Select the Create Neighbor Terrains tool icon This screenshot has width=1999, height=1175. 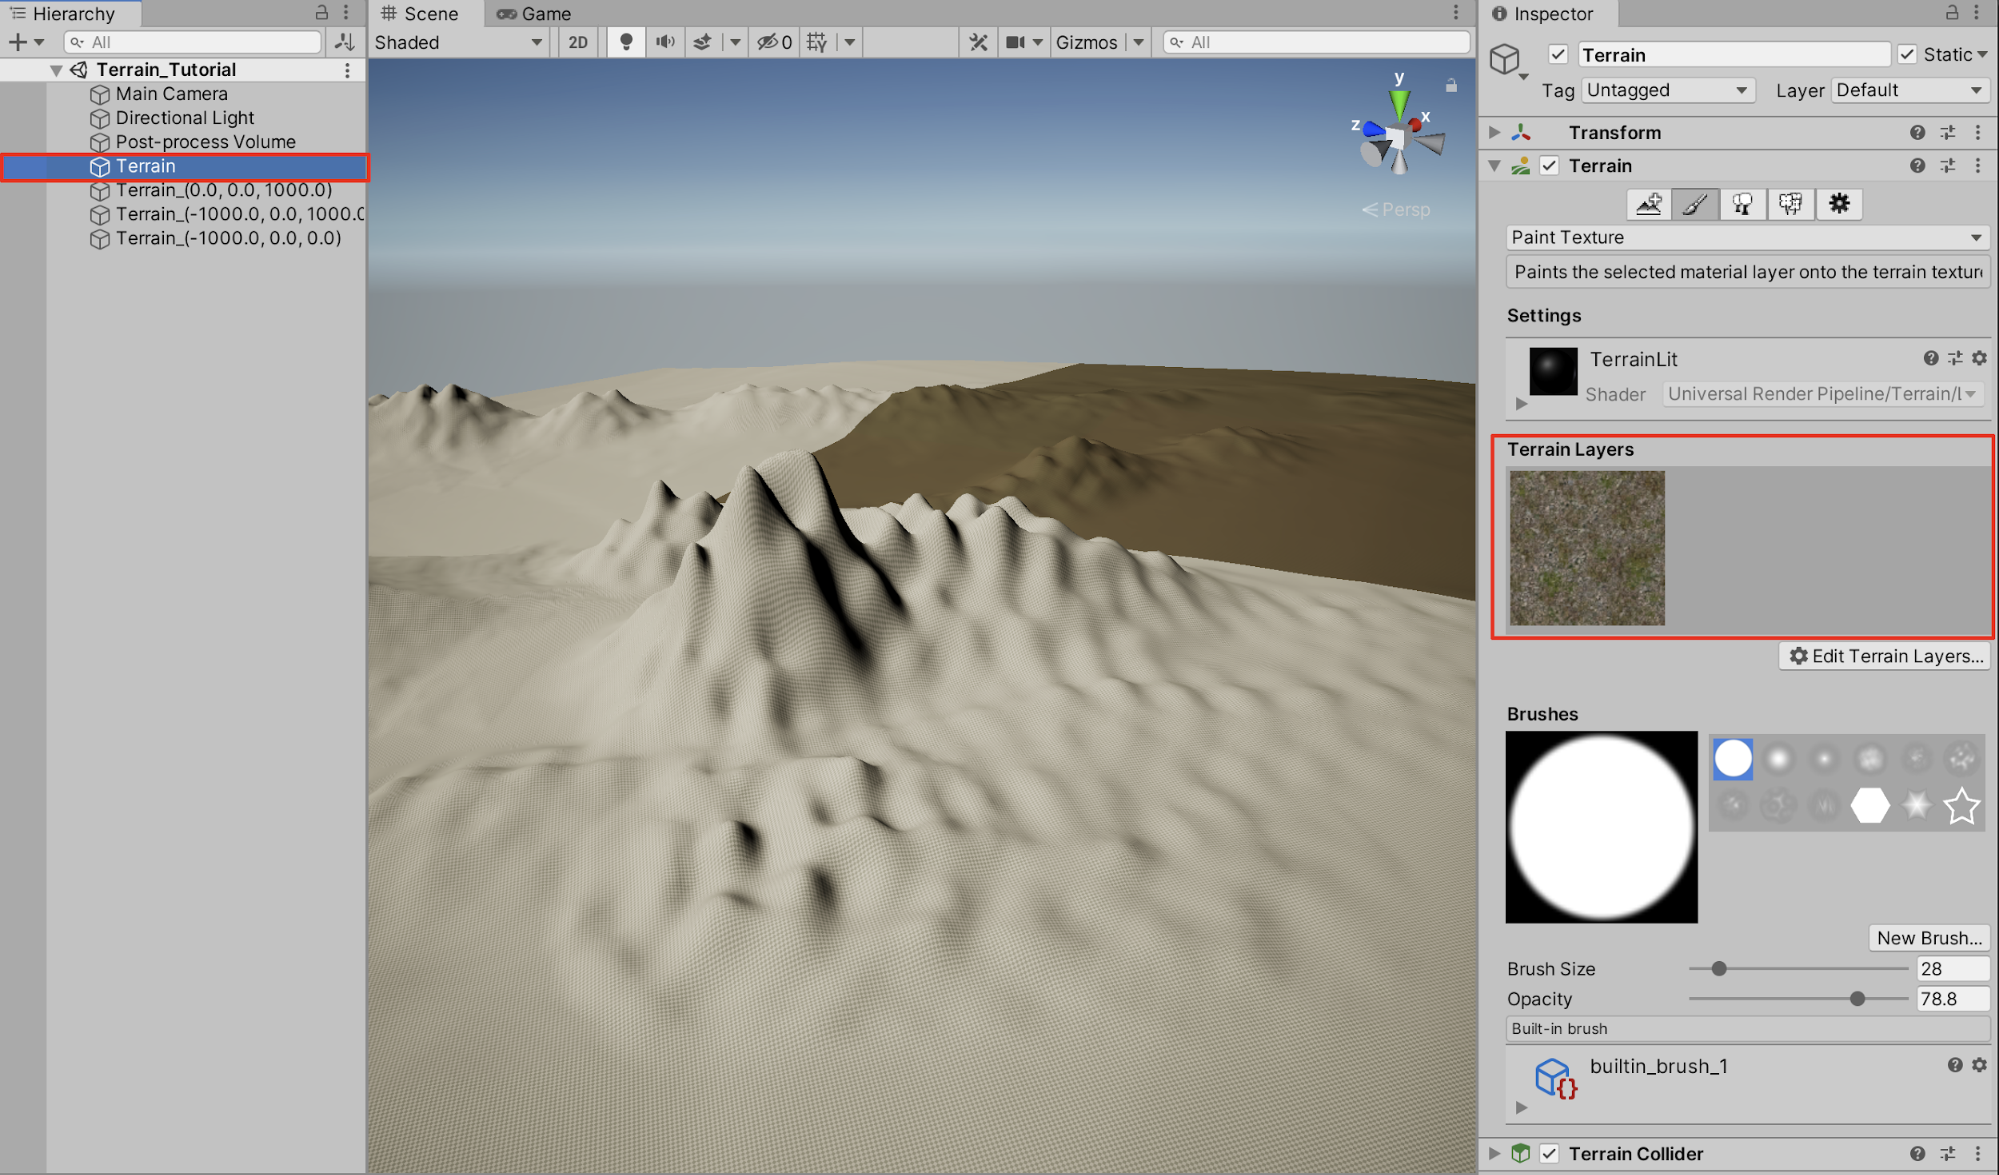(1648, 204)
